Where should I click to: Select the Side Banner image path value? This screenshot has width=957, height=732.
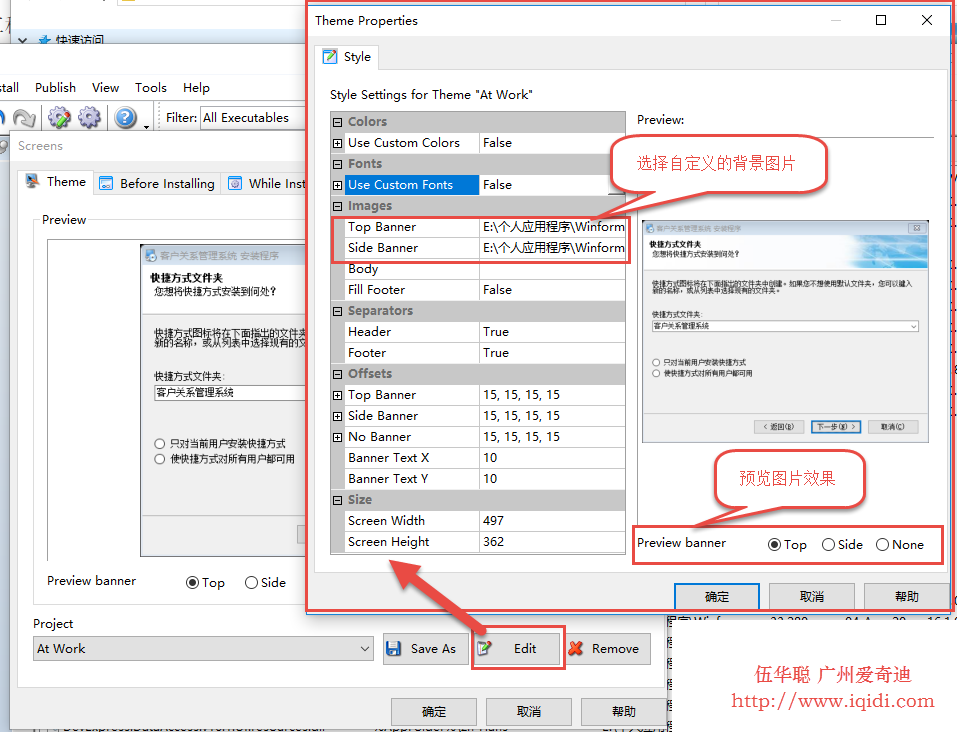[x=552, y=248]
